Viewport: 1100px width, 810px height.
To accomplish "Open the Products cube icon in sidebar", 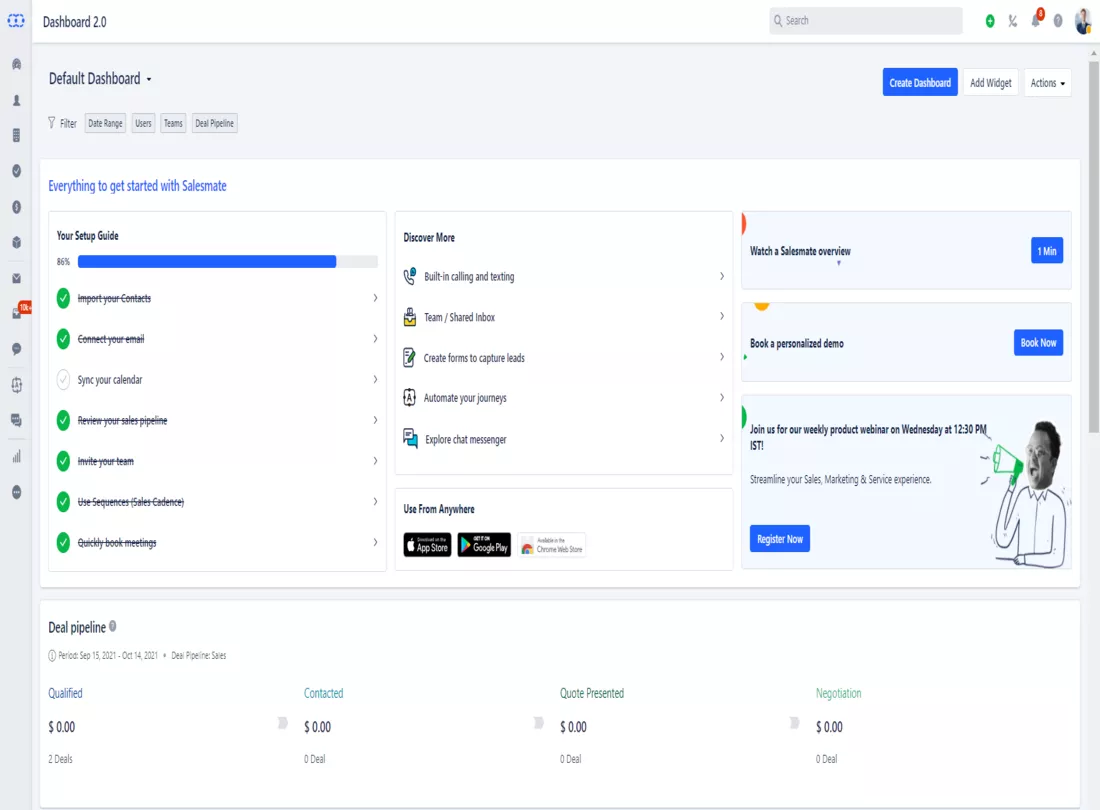I will click(16, 242).
